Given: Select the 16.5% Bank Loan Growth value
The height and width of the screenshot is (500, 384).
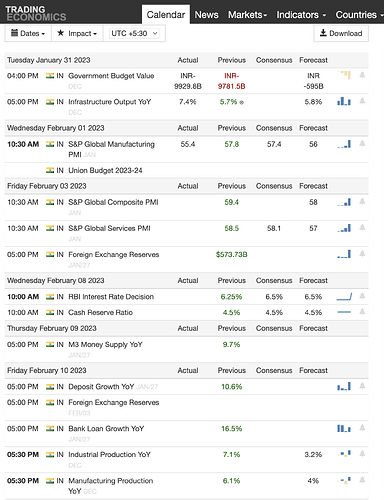Looking at the screenshot, I should coord(232,428).
